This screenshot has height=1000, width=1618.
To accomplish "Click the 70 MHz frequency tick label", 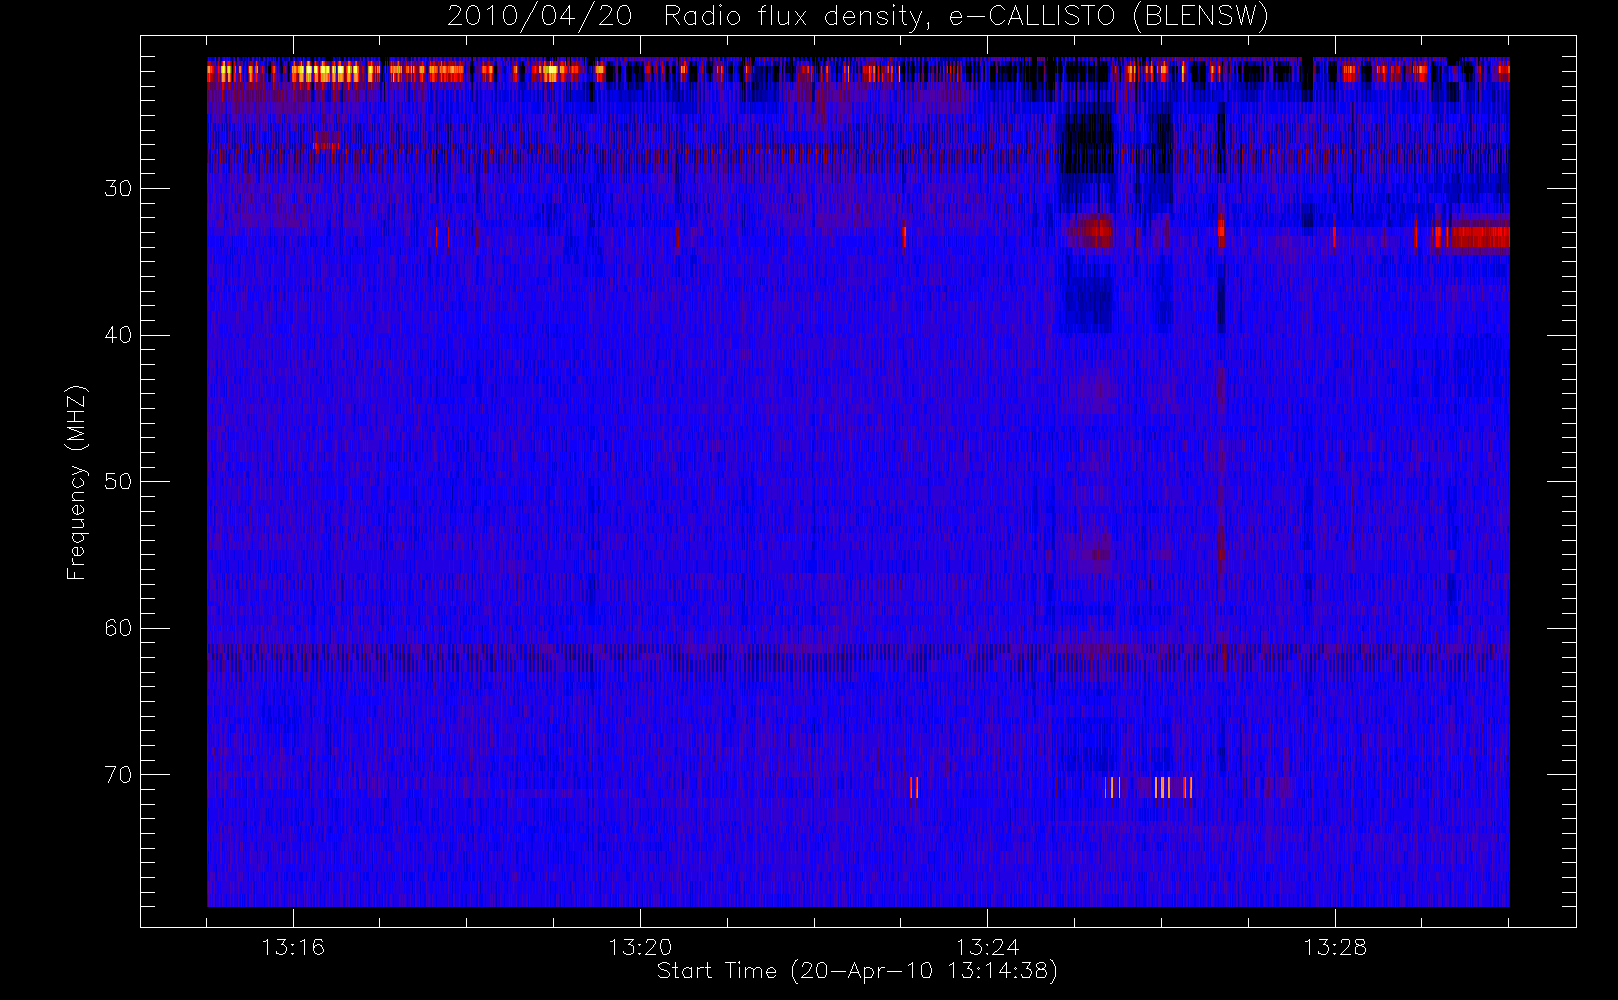I will [x=118, y=774].
